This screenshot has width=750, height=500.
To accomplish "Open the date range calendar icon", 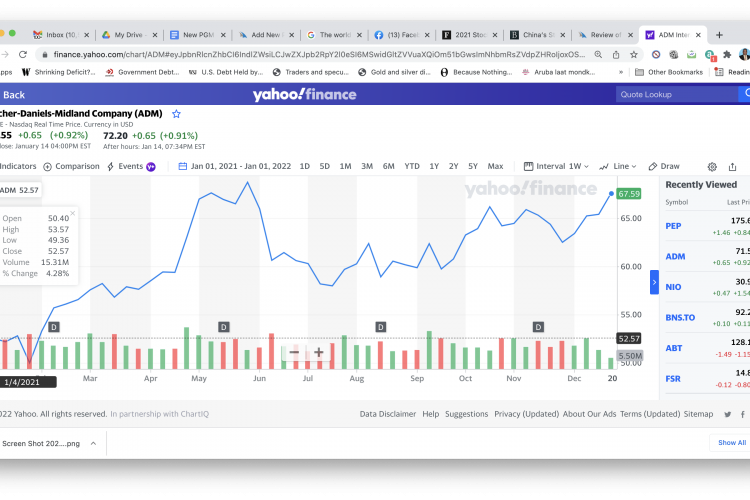I will click(x=182, y=166).
